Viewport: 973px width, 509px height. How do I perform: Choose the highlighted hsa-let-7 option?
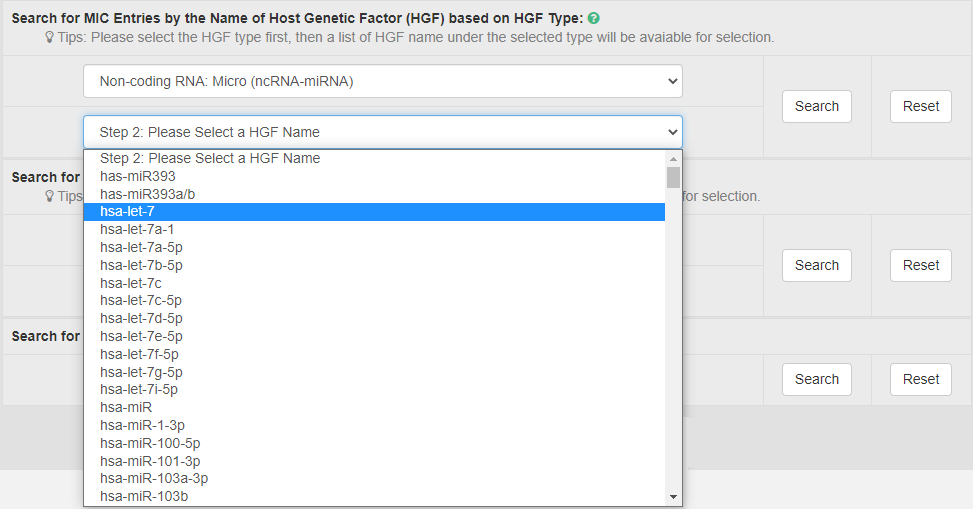click(x=127, y=212)
